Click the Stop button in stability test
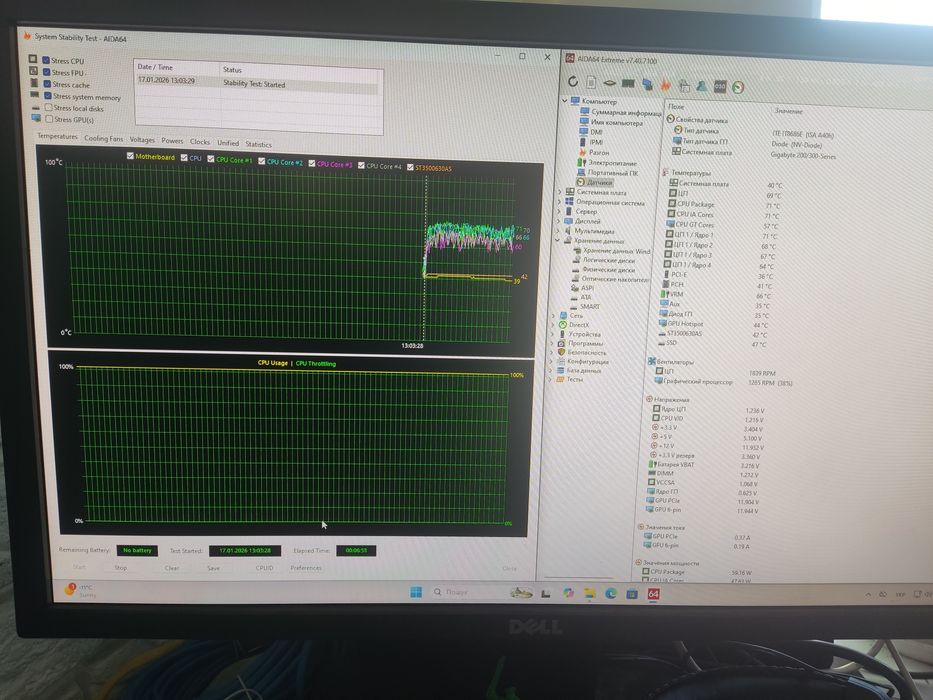The width and height of the screenshot is (933, 700). (121, 568)
